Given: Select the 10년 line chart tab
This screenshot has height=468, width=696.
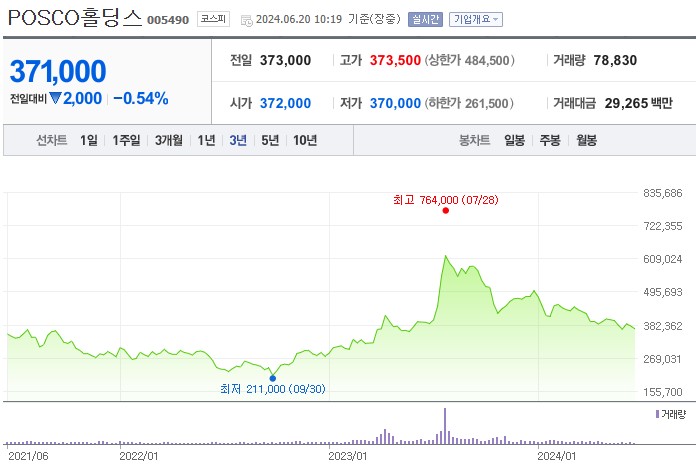Looking at the screenshot, I should click(305, 140).
